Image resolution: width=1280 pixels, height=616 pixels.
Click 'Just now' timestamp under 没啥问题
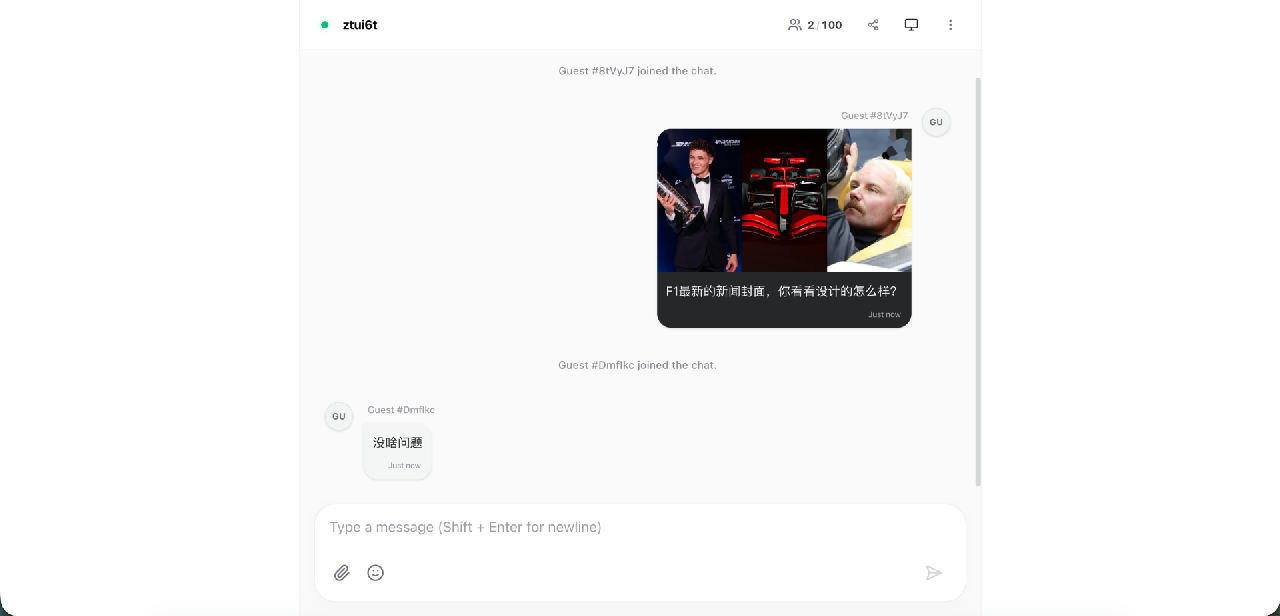tap(405, 466)
